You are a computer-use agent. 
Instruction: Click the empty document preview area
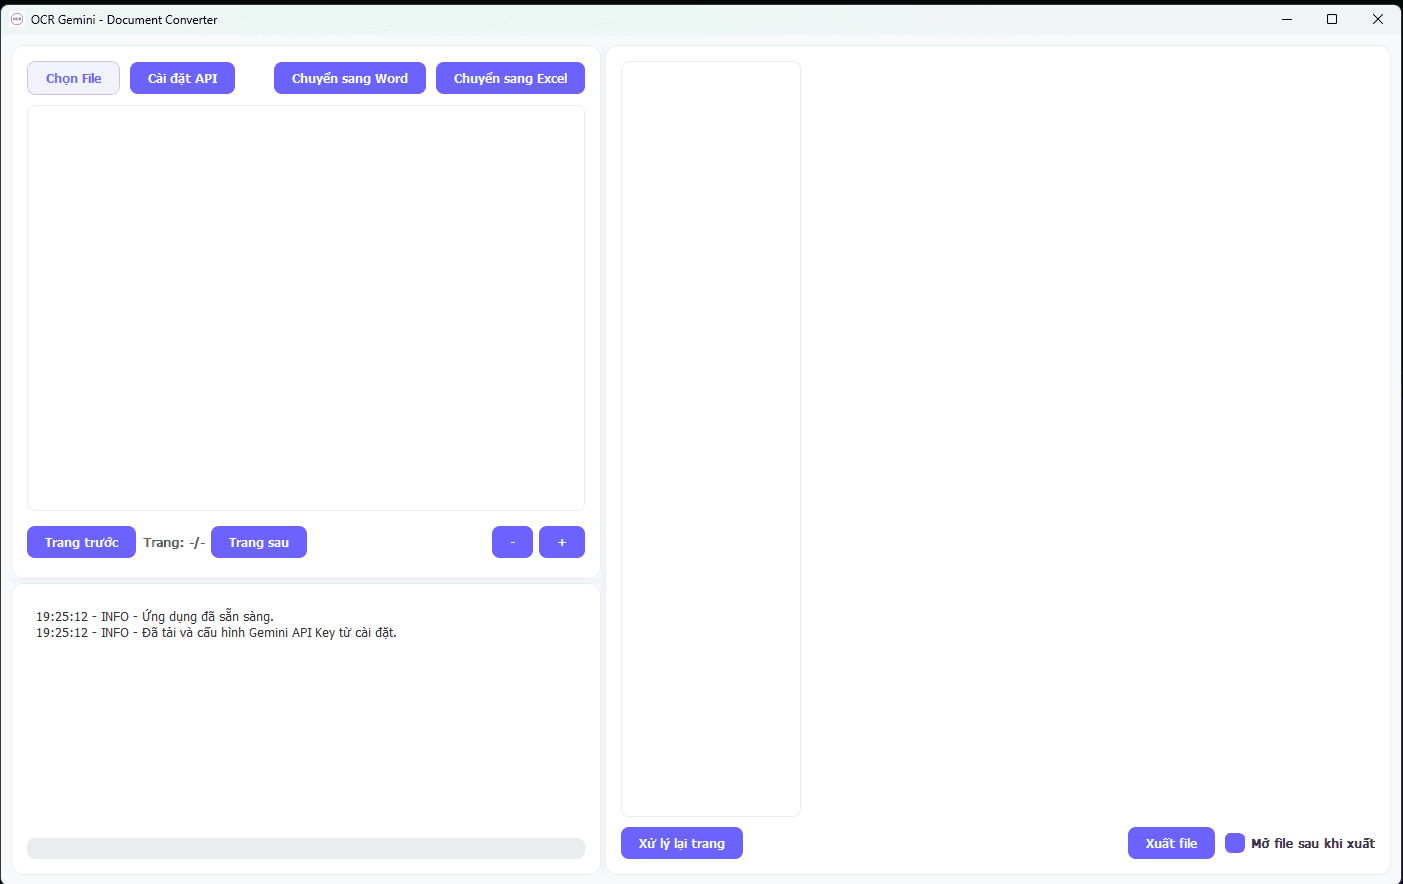tap(305, 308)
